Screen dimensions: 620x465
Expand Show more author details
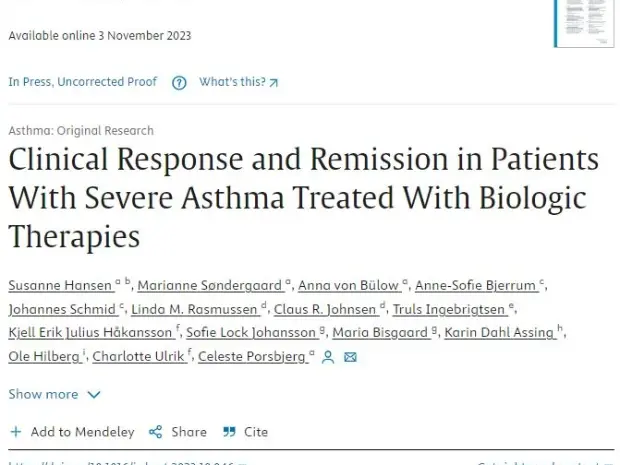tap(43, 394)
